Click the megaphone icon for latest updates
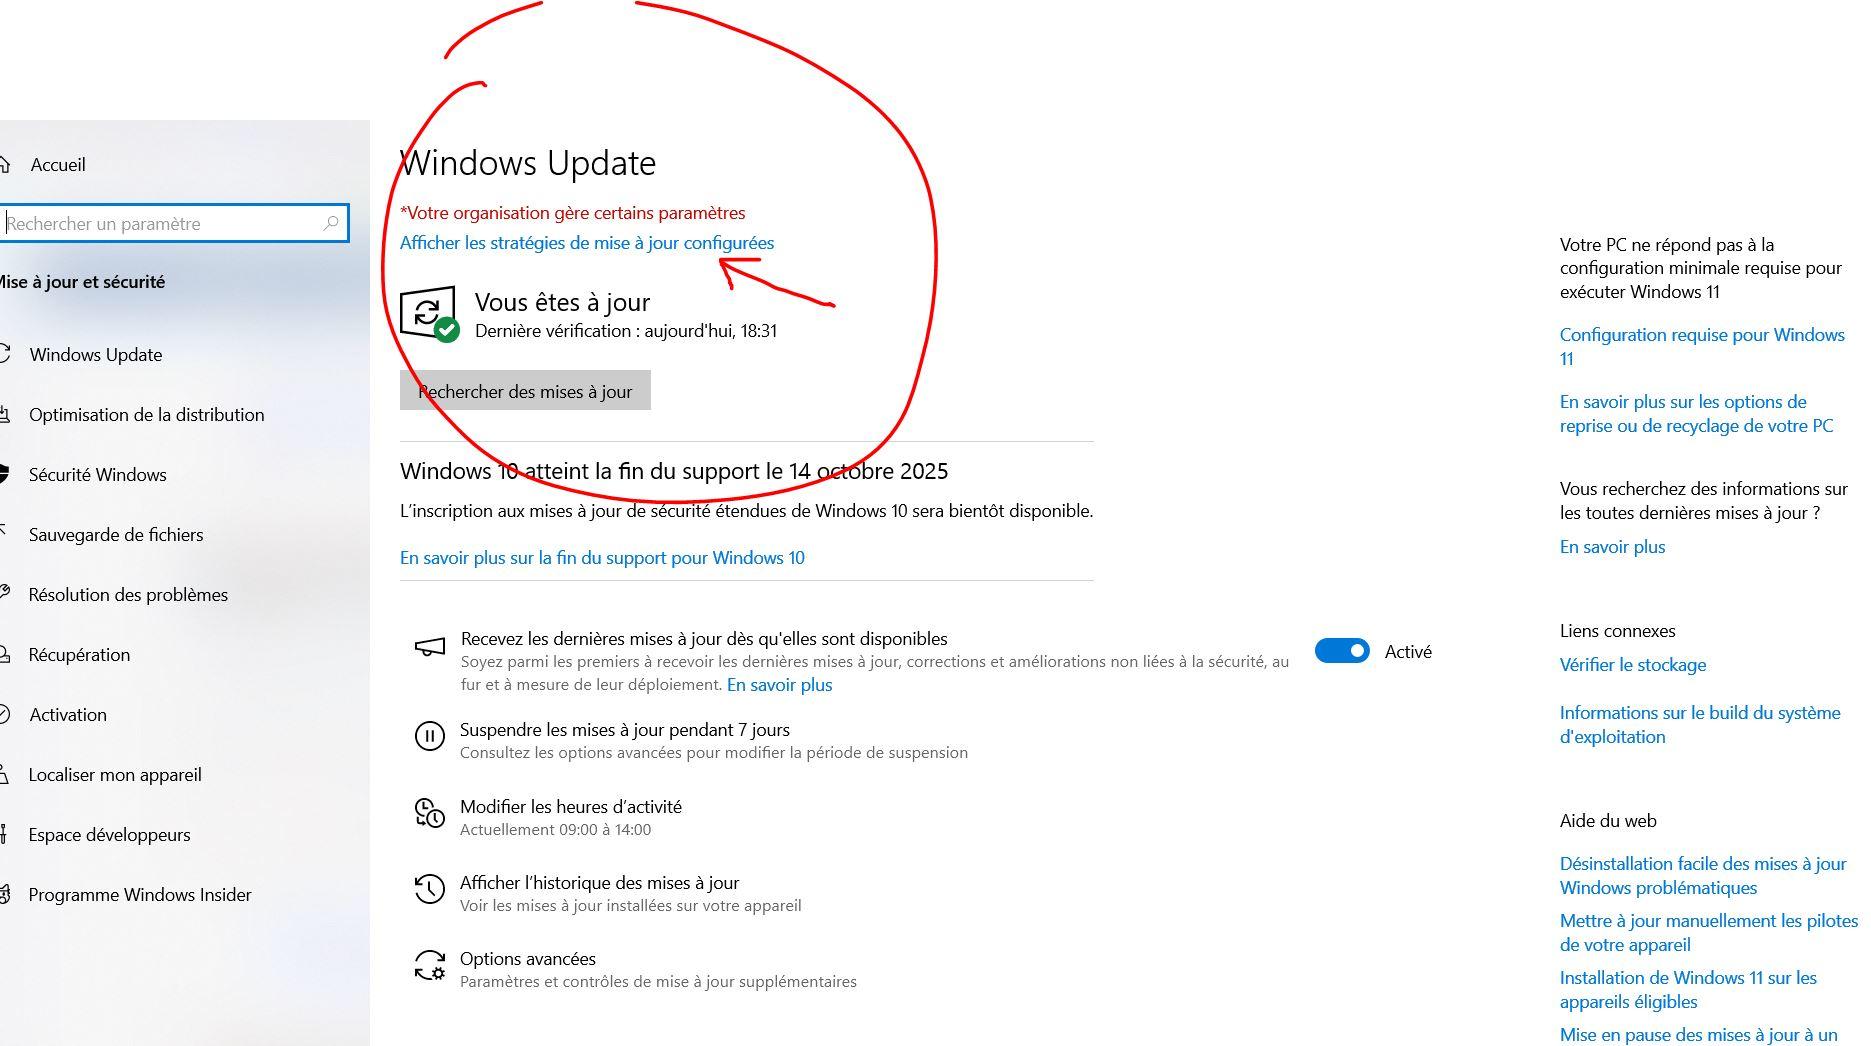 [x=430, y=647]
